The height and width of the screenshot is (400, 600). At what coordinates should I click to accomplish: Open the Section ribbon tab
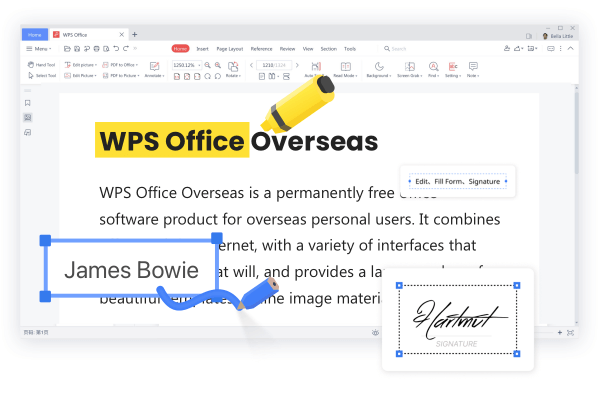coord(329,49)
